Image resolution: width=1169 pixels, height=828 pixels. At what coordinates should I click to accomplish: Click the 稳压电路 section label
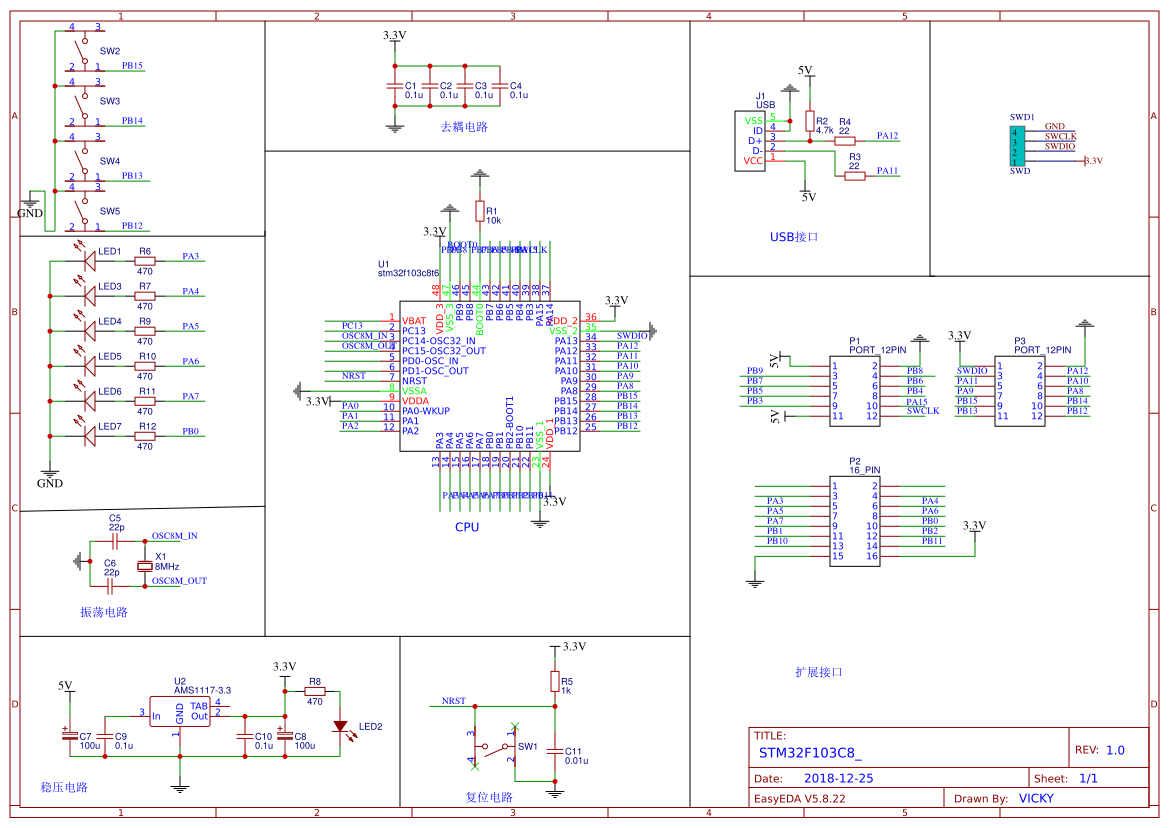(x=64, y=787)
